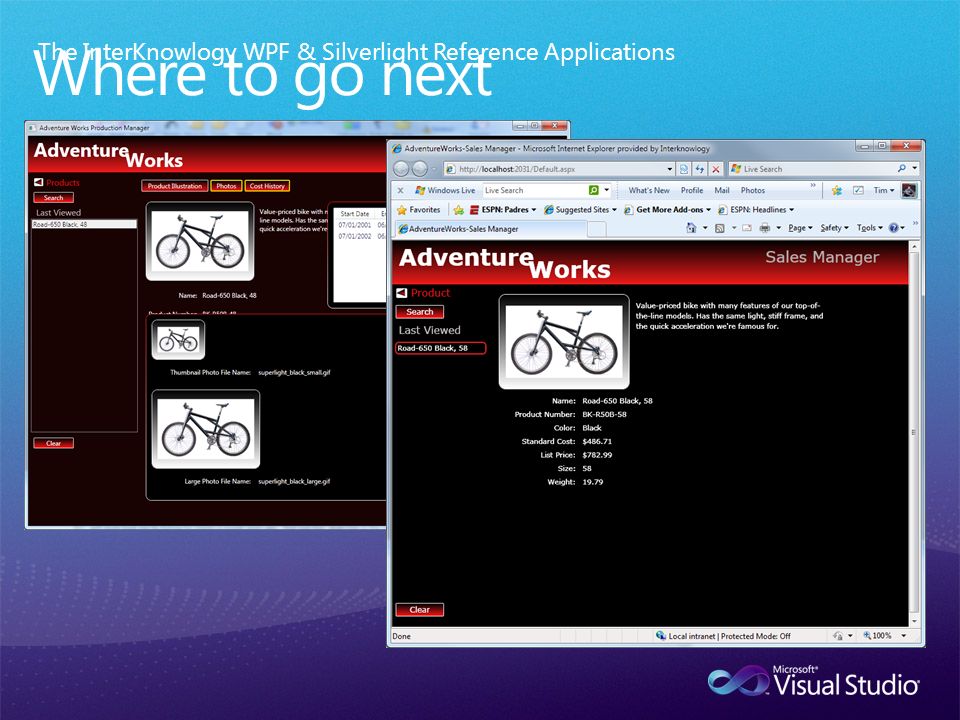Click the Live Search box in IE's title area

point(811,169)
